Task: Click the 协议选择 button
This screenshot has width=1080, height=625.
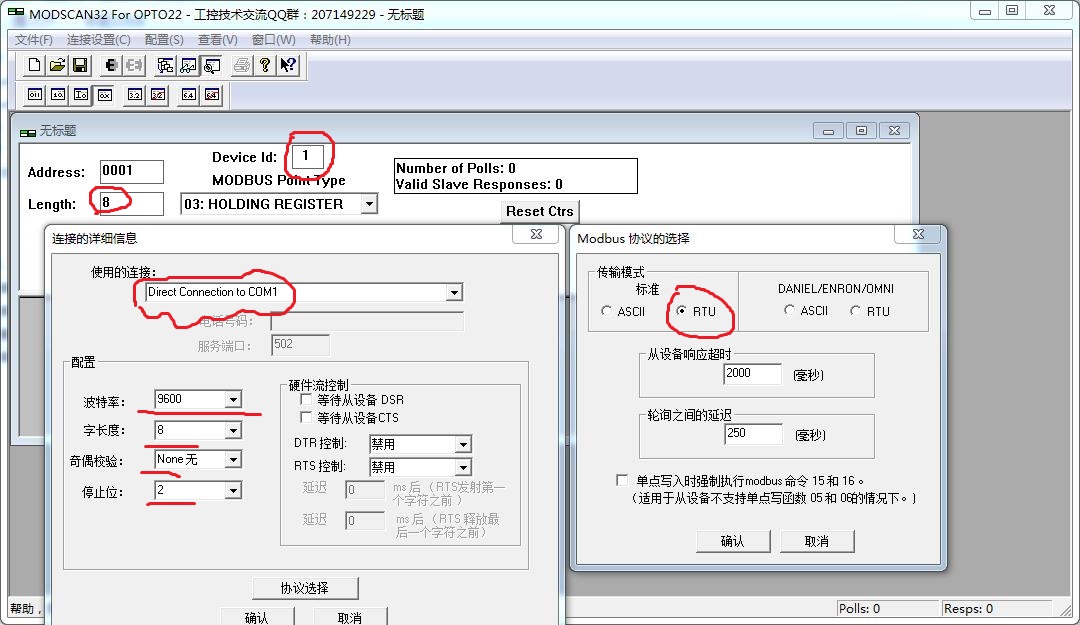Action: pos(305,588)
